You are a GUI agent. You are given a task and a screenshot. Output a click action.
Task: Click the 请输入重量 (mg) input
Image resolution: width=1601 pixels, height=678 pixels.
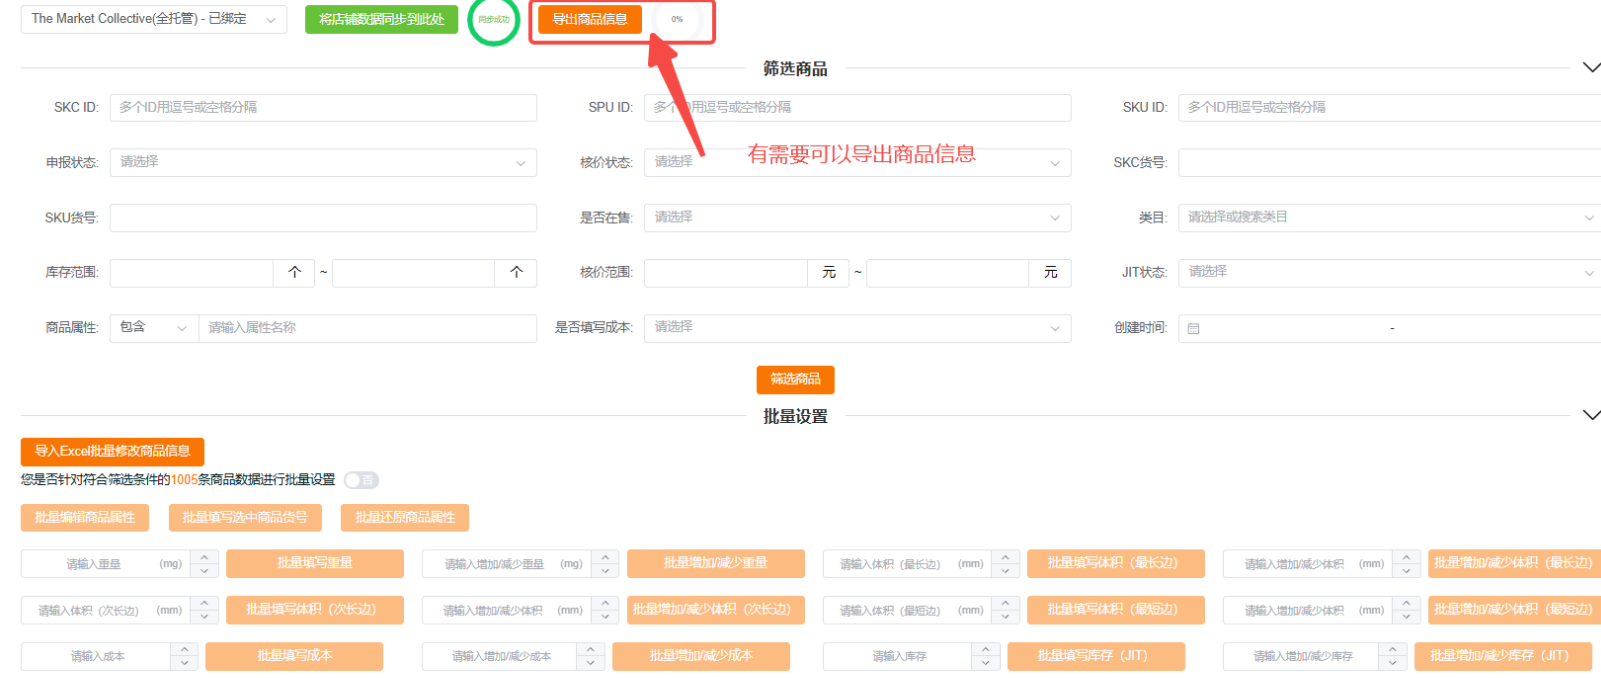pos(107,564)
